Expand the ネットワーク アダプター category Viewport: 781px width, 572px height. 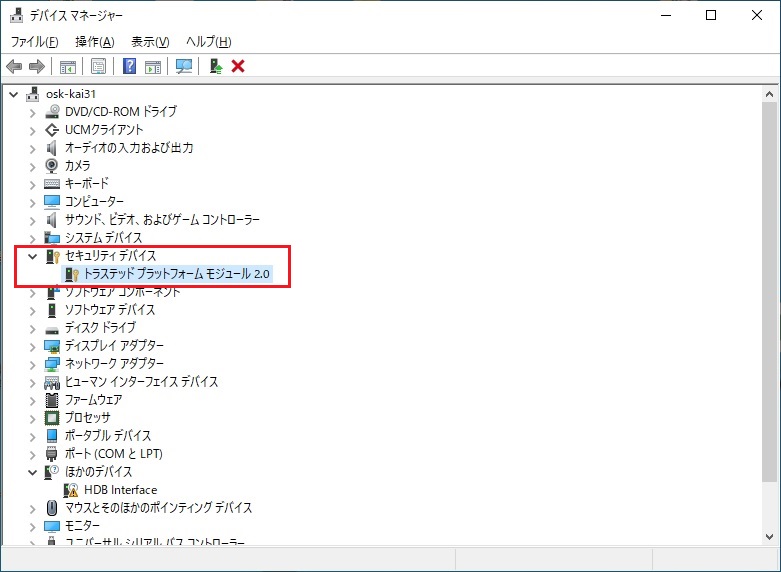pyautogui.click(x=33, y=364)
